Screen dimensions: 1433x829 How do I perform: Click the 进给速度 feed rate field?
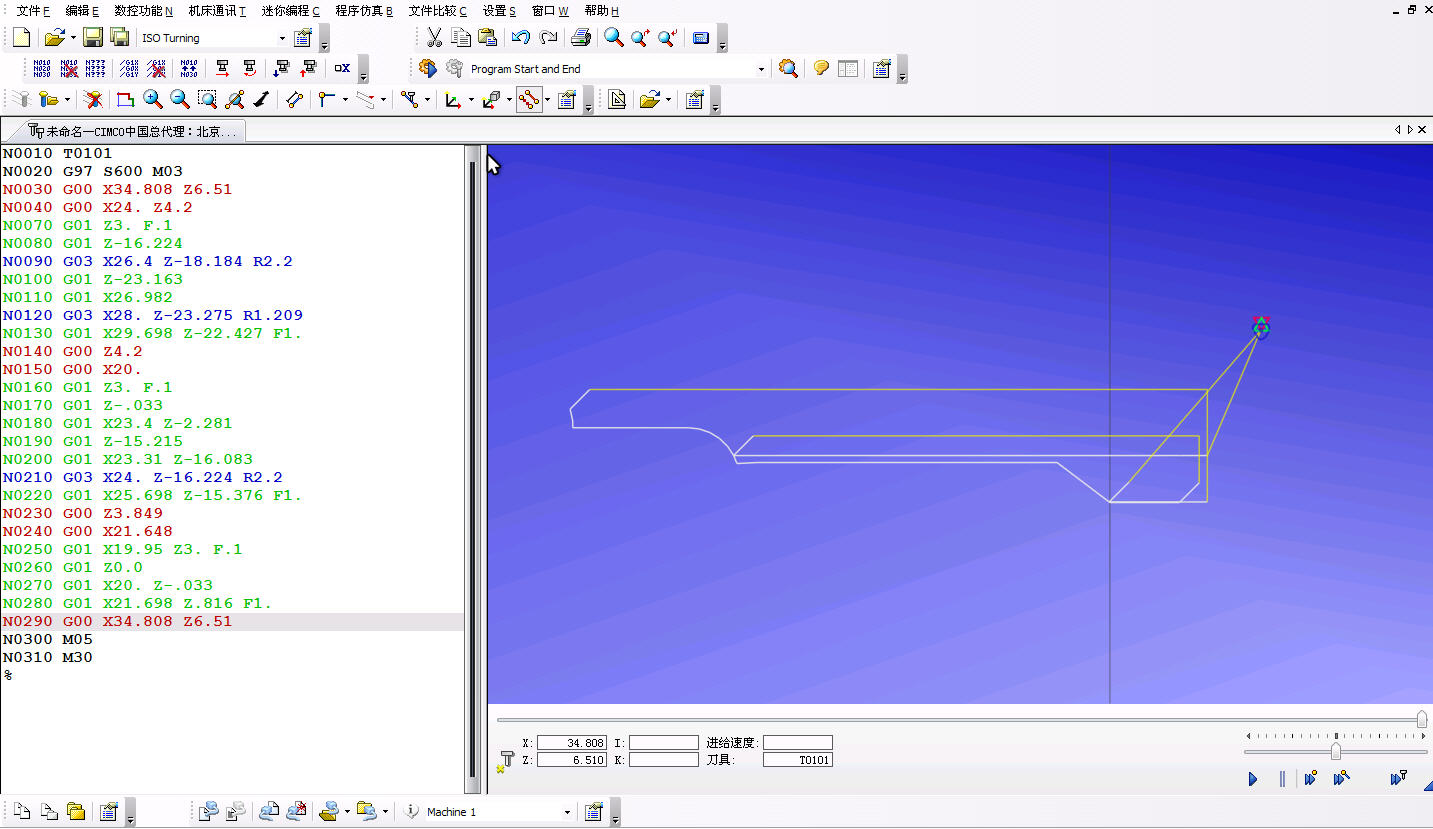pyautogui.click(x=797, y=743)
